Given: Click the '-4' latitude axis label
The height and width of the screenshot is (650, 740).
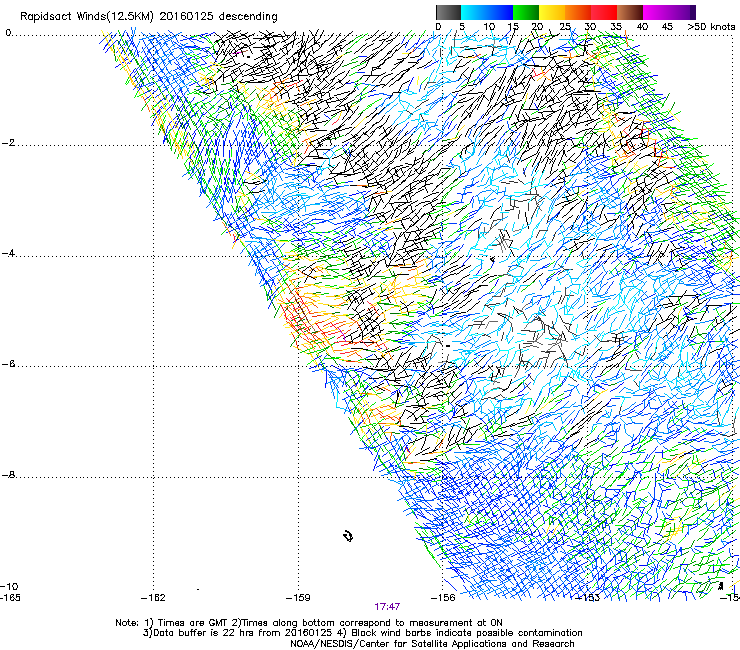Looking at the screenshot, I should (x=8, y=253).
